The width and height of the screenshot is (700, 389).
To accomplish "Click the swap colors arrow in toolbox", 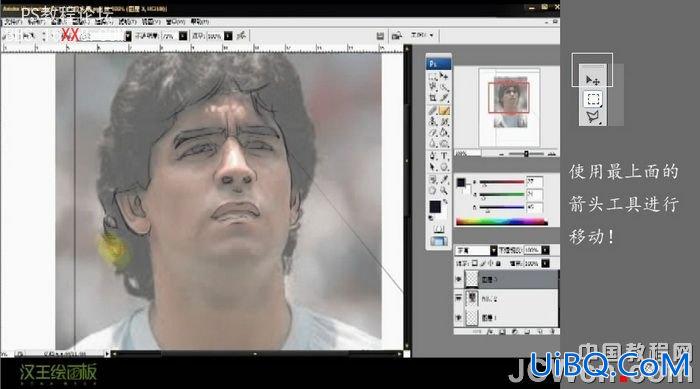I will coord(445,202).
